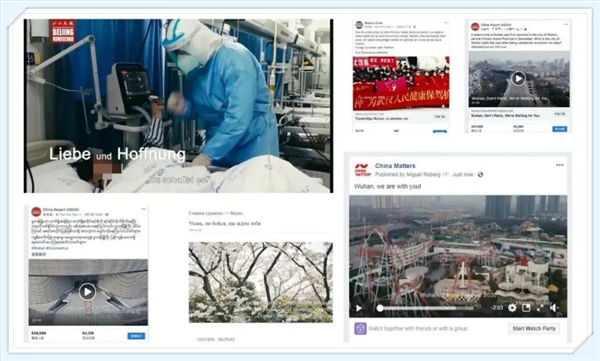This screenshot has width=600, height=361.
Task: Click blue boost button under Burmese ASEAN post
Action: 136,336
